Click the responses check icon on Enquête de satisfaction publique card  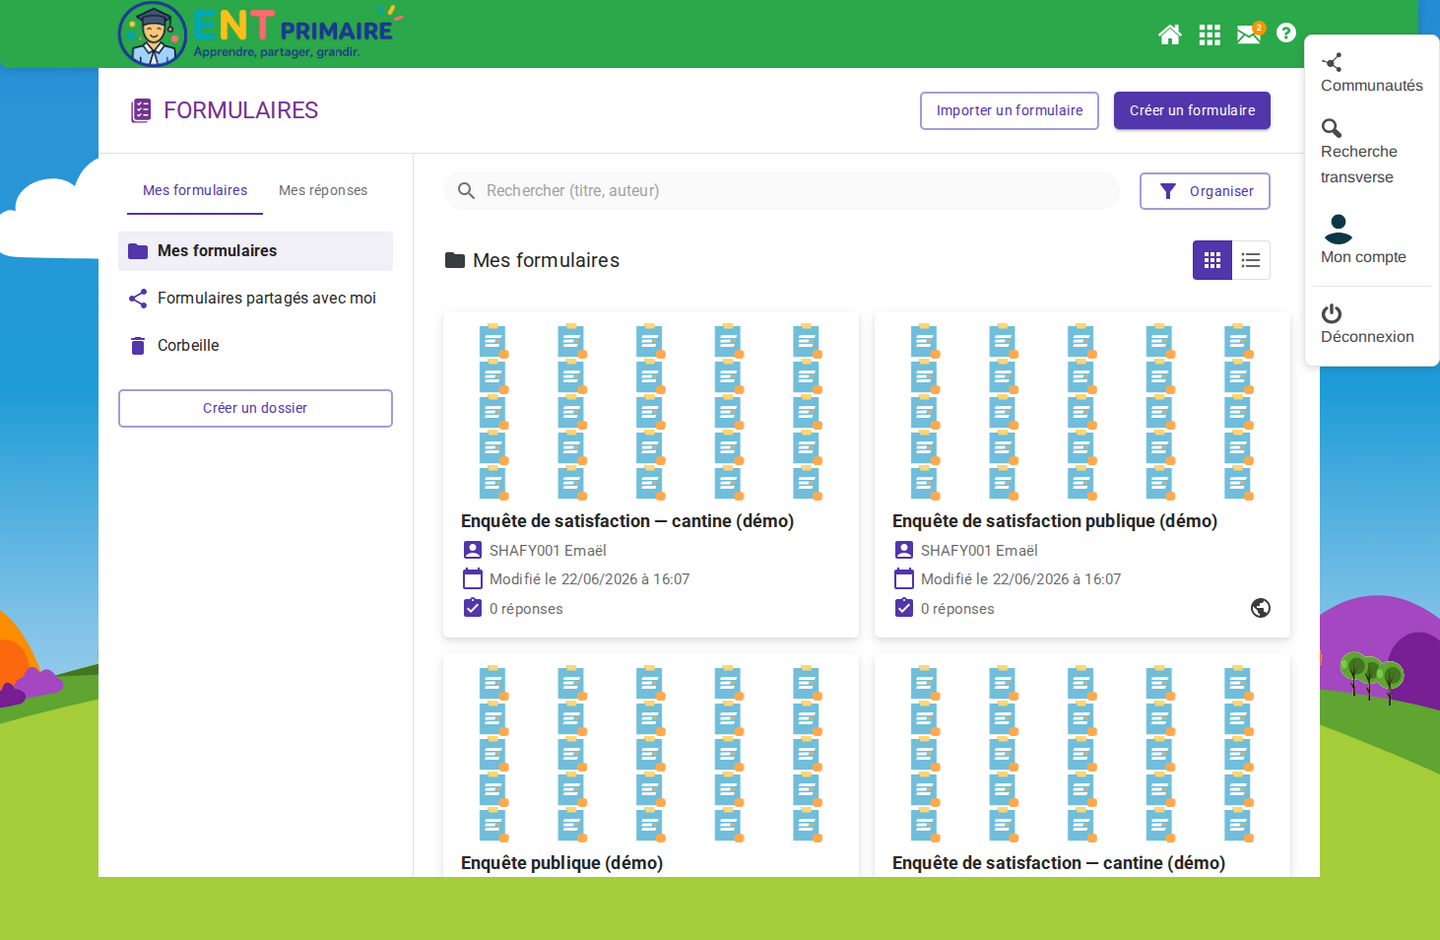pos(904,608)
